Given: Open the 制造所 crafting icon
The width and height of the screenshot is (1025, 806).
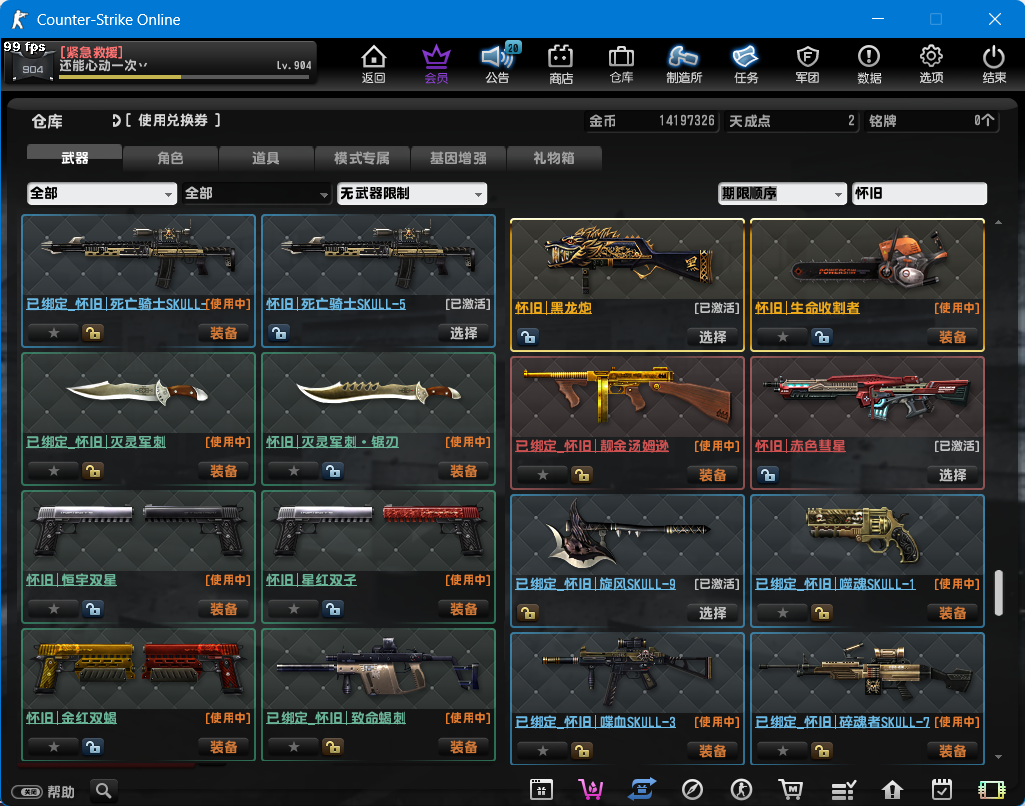Looking at the screenshot, I should tap(684, 63).
